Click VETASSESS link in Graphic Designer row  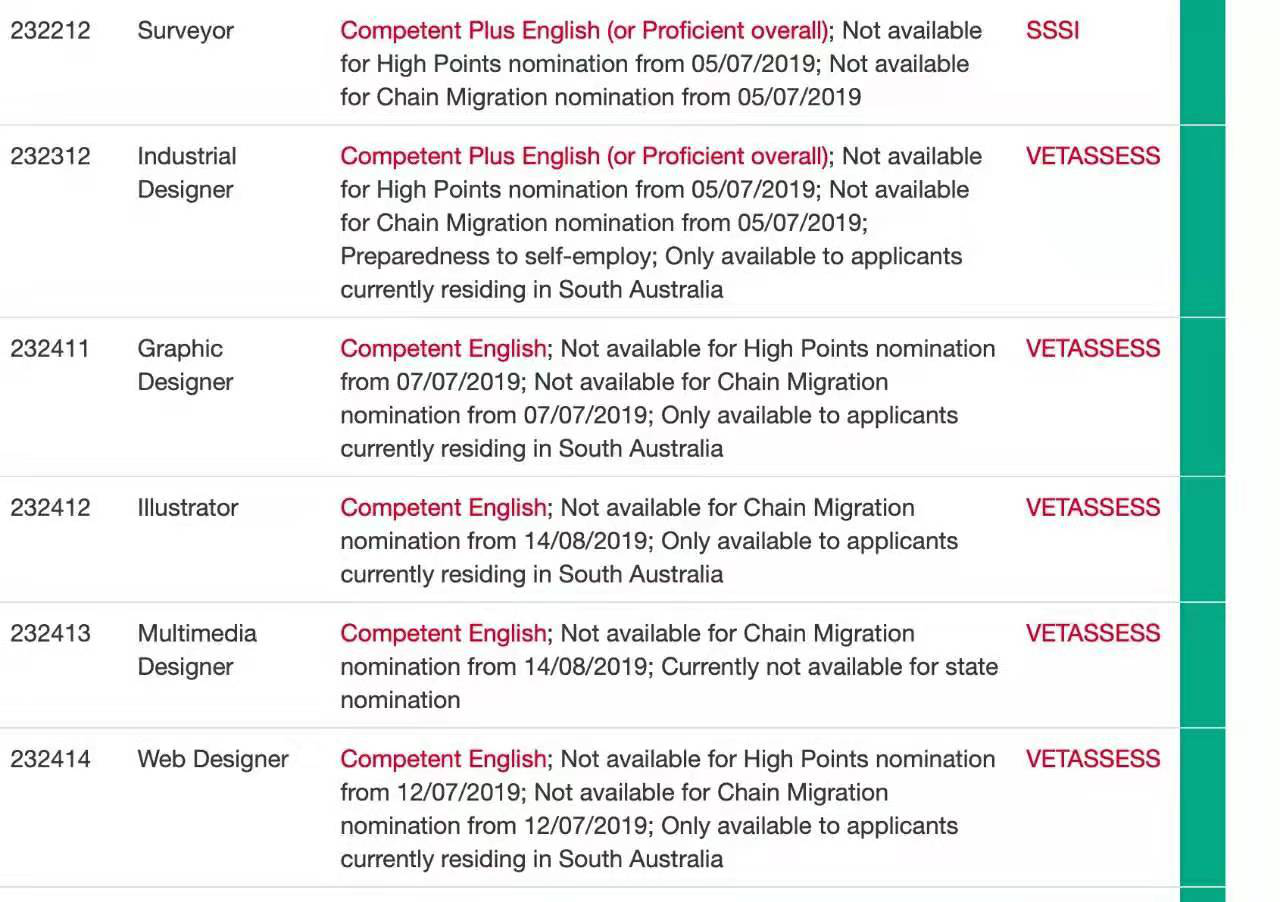(1092, 349)
